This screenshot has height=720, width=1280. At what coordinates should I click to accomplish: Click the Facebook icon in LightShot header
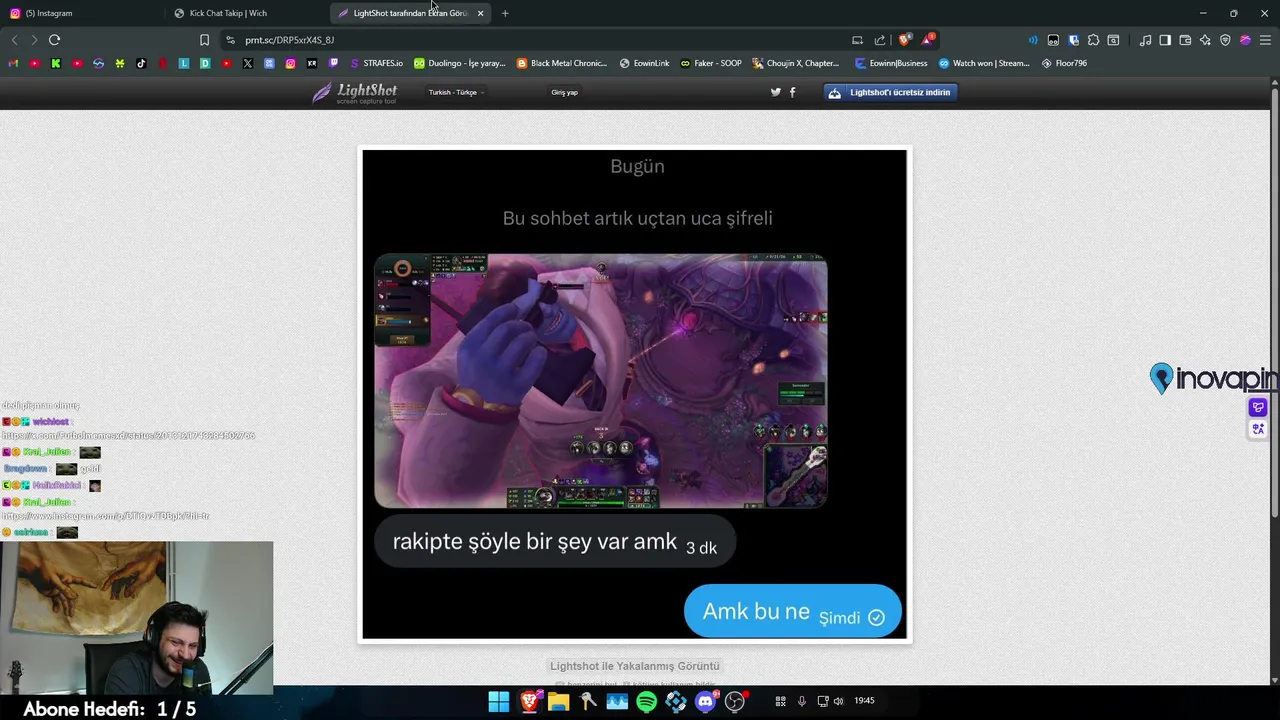(793, 92)
